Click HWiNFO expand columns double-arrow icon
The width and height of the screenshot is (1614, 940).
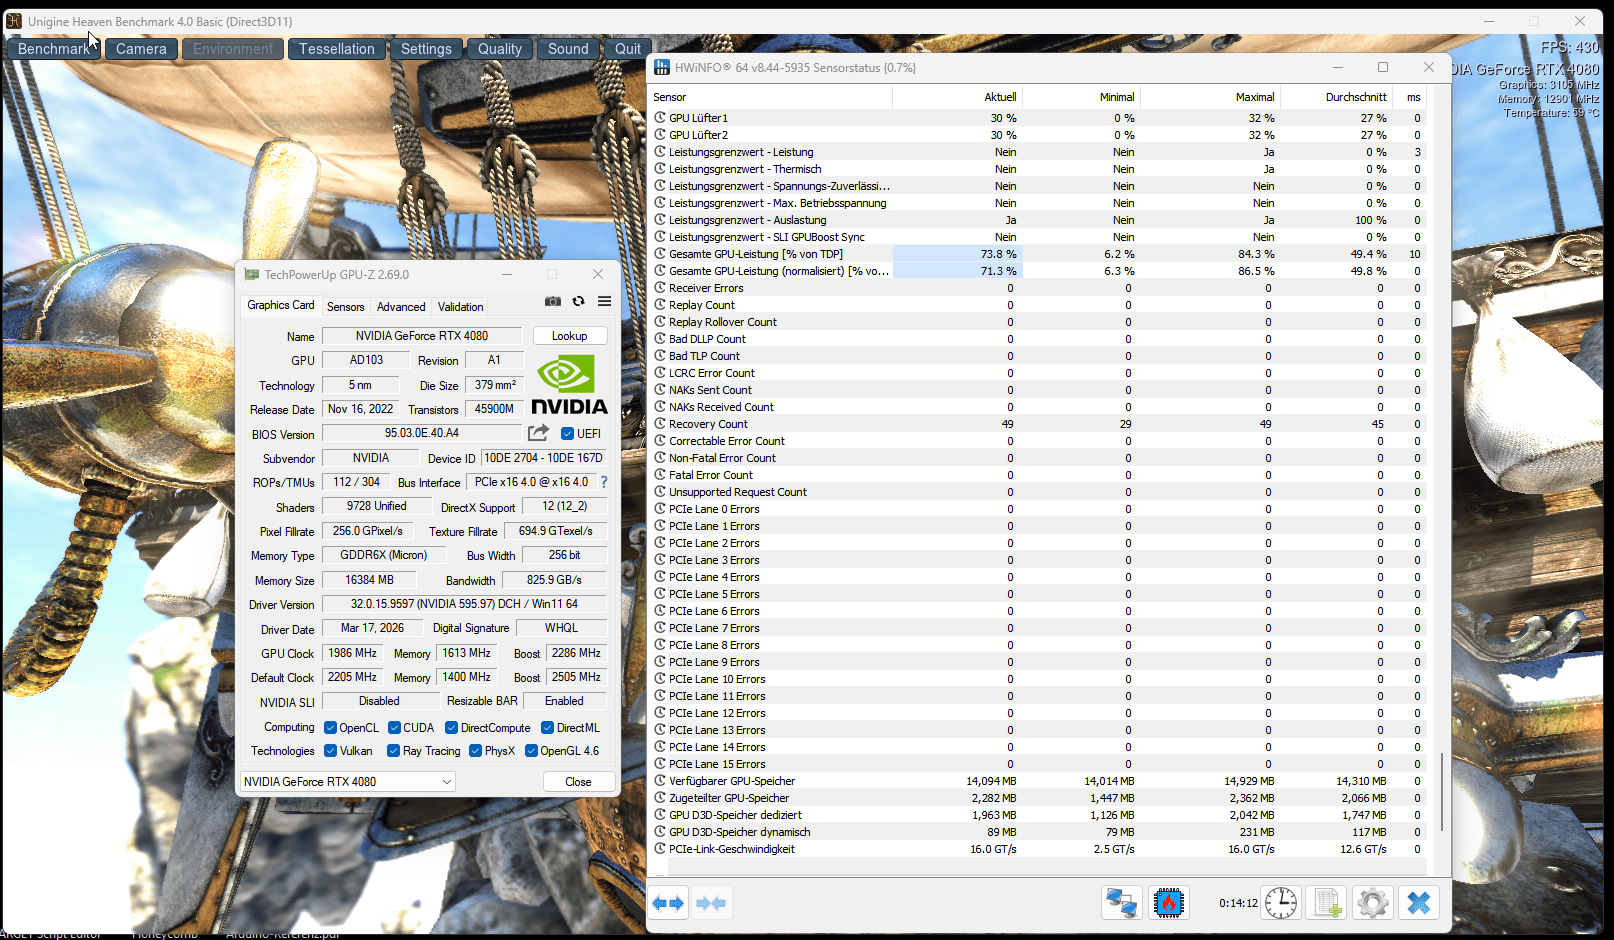(668, 903)
